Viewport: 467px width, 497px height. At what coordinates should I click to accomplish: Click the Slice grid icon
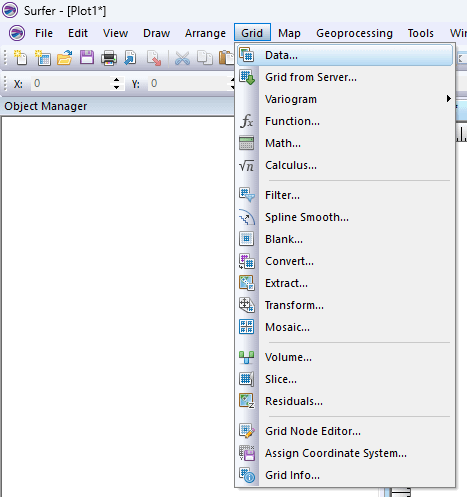click(247, 379)
